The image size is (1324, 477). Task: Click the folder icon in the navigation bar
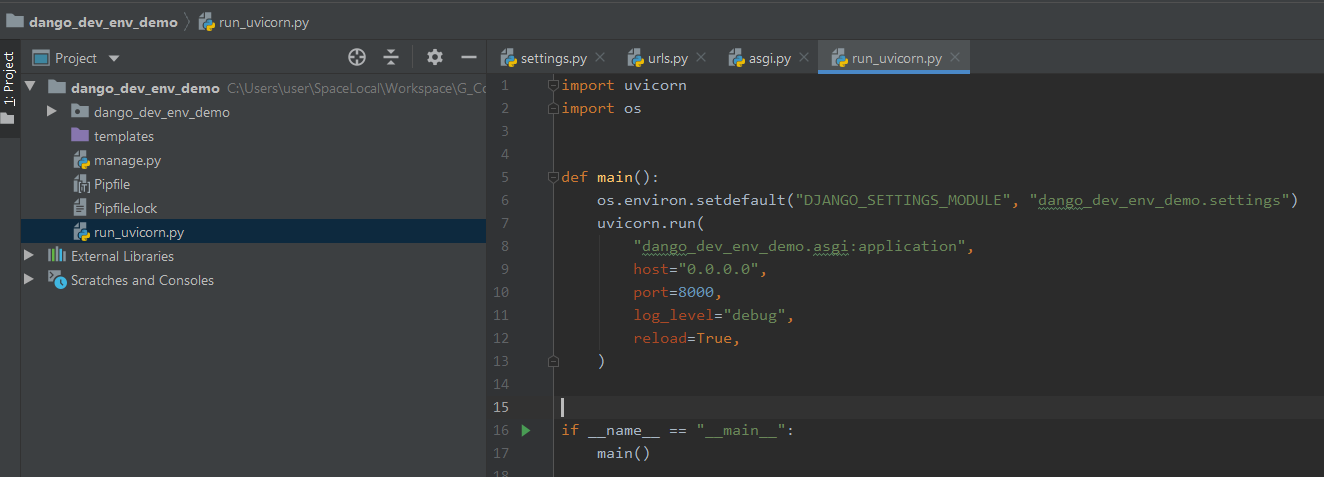(x=14, y=21)
